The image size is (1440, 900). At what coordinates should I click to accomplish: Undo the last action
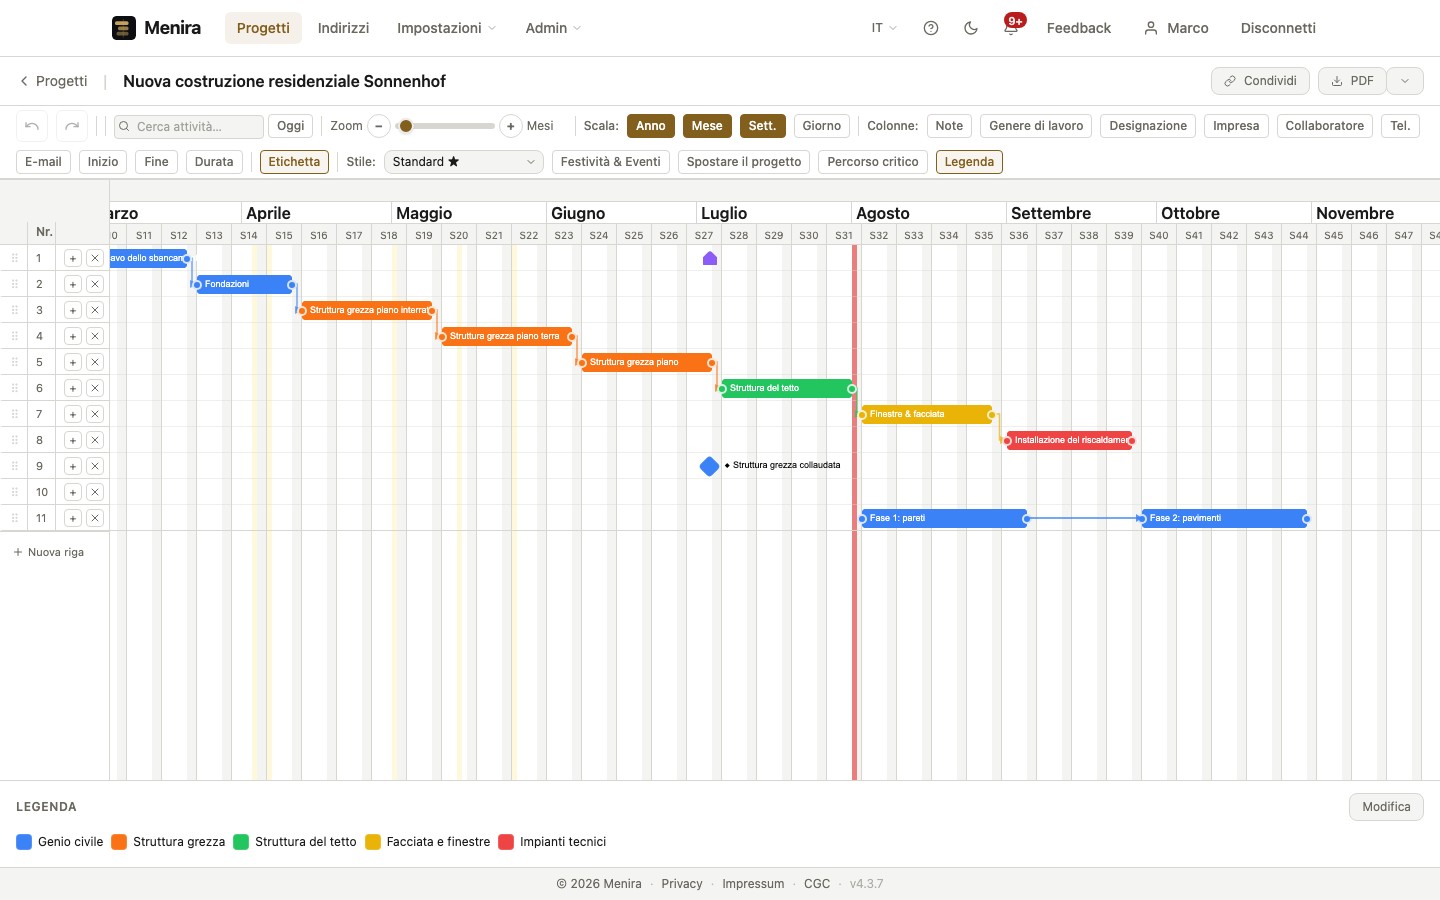click(x=32, y=126)
